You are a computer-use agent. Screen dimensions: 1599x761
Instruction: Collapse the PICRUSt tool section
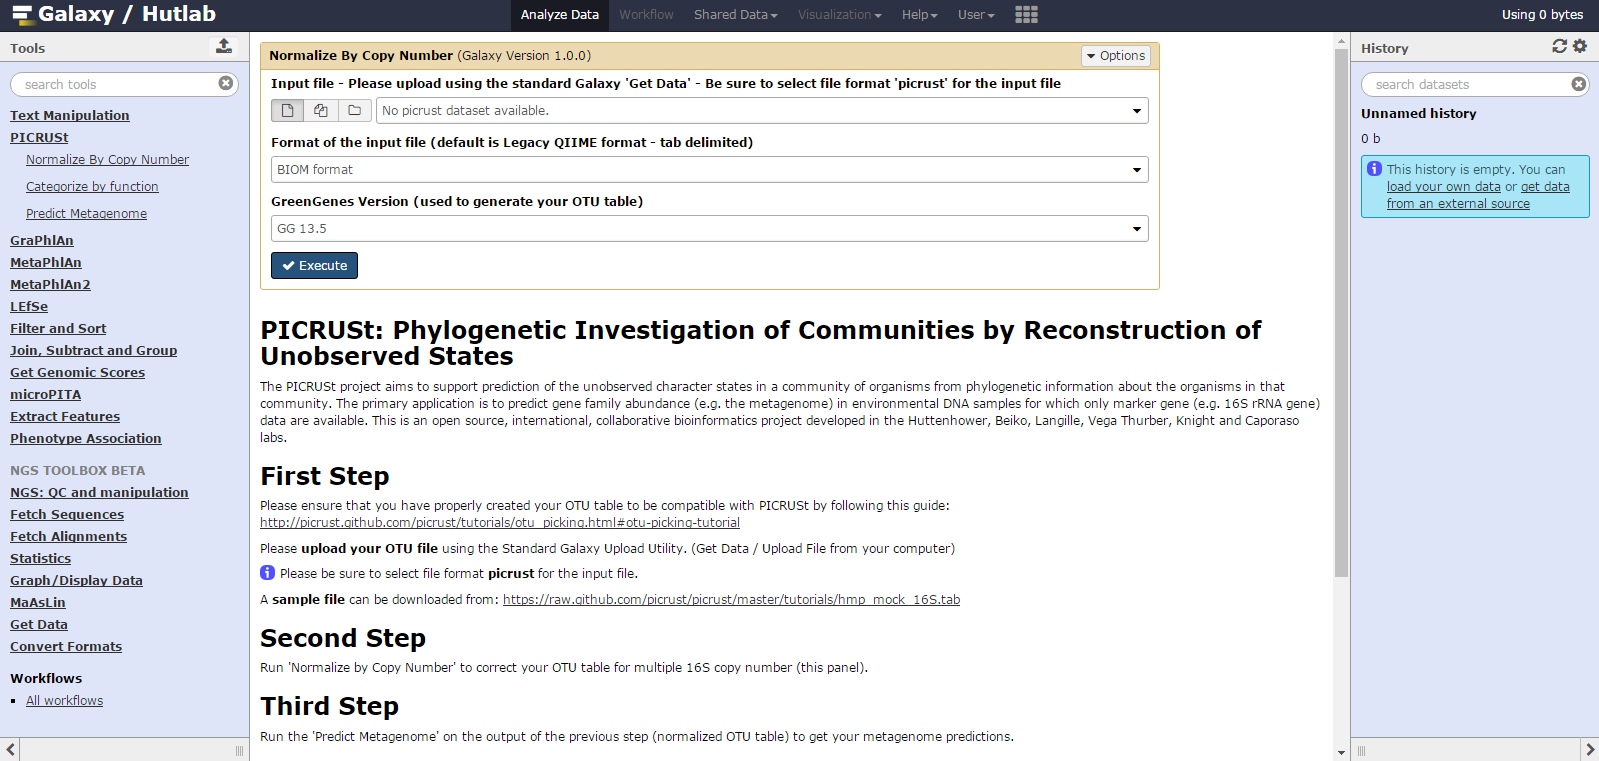[x=39, y=137]
